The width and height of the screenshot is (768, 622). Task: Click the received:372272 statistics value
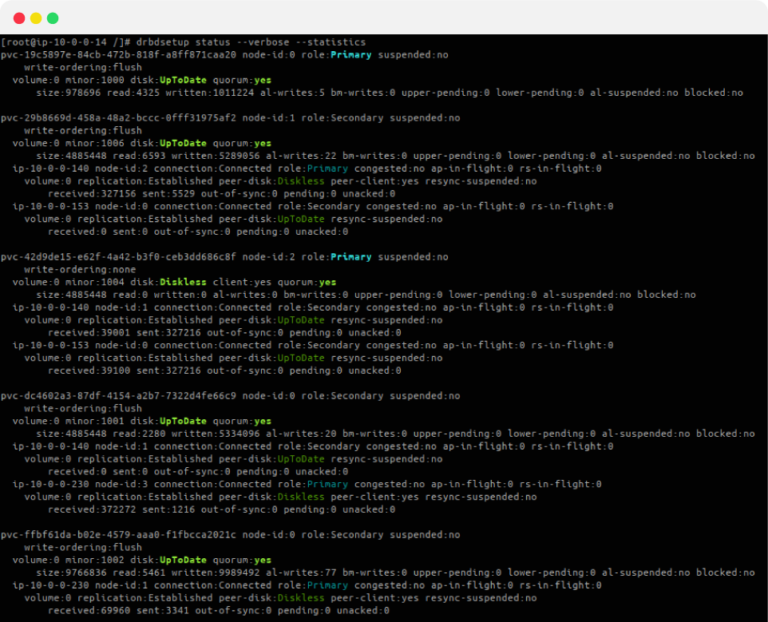point(92,510)
